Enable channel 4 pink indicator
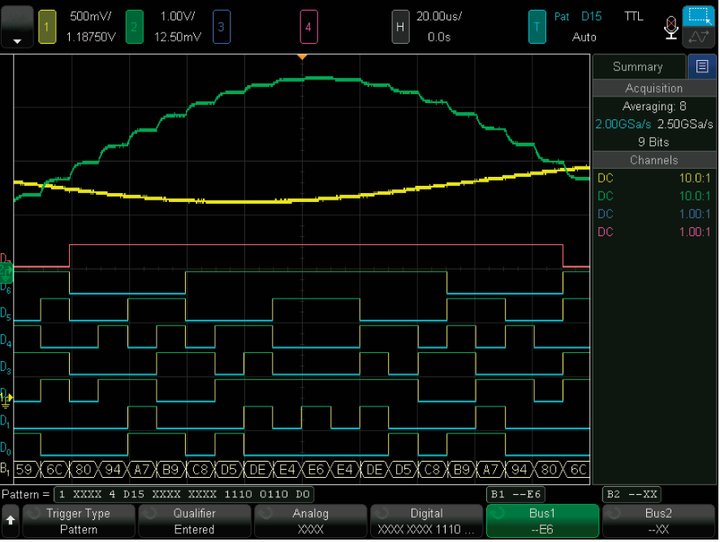Viewport: 720px width, 542px height. [309, 27]
